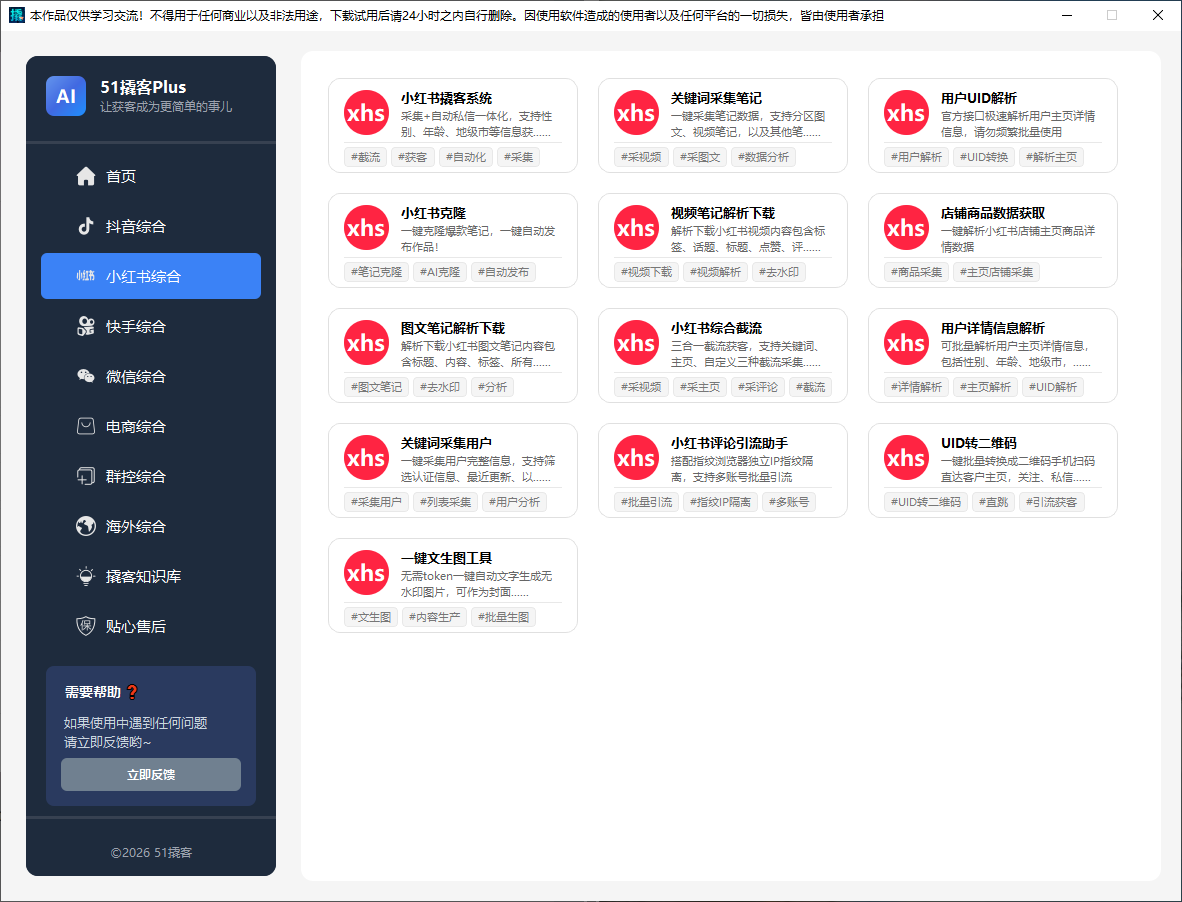1182x902 pixels.
Task: Click the xhs icon of UID转二维码
Action: [x=905, y=457]
